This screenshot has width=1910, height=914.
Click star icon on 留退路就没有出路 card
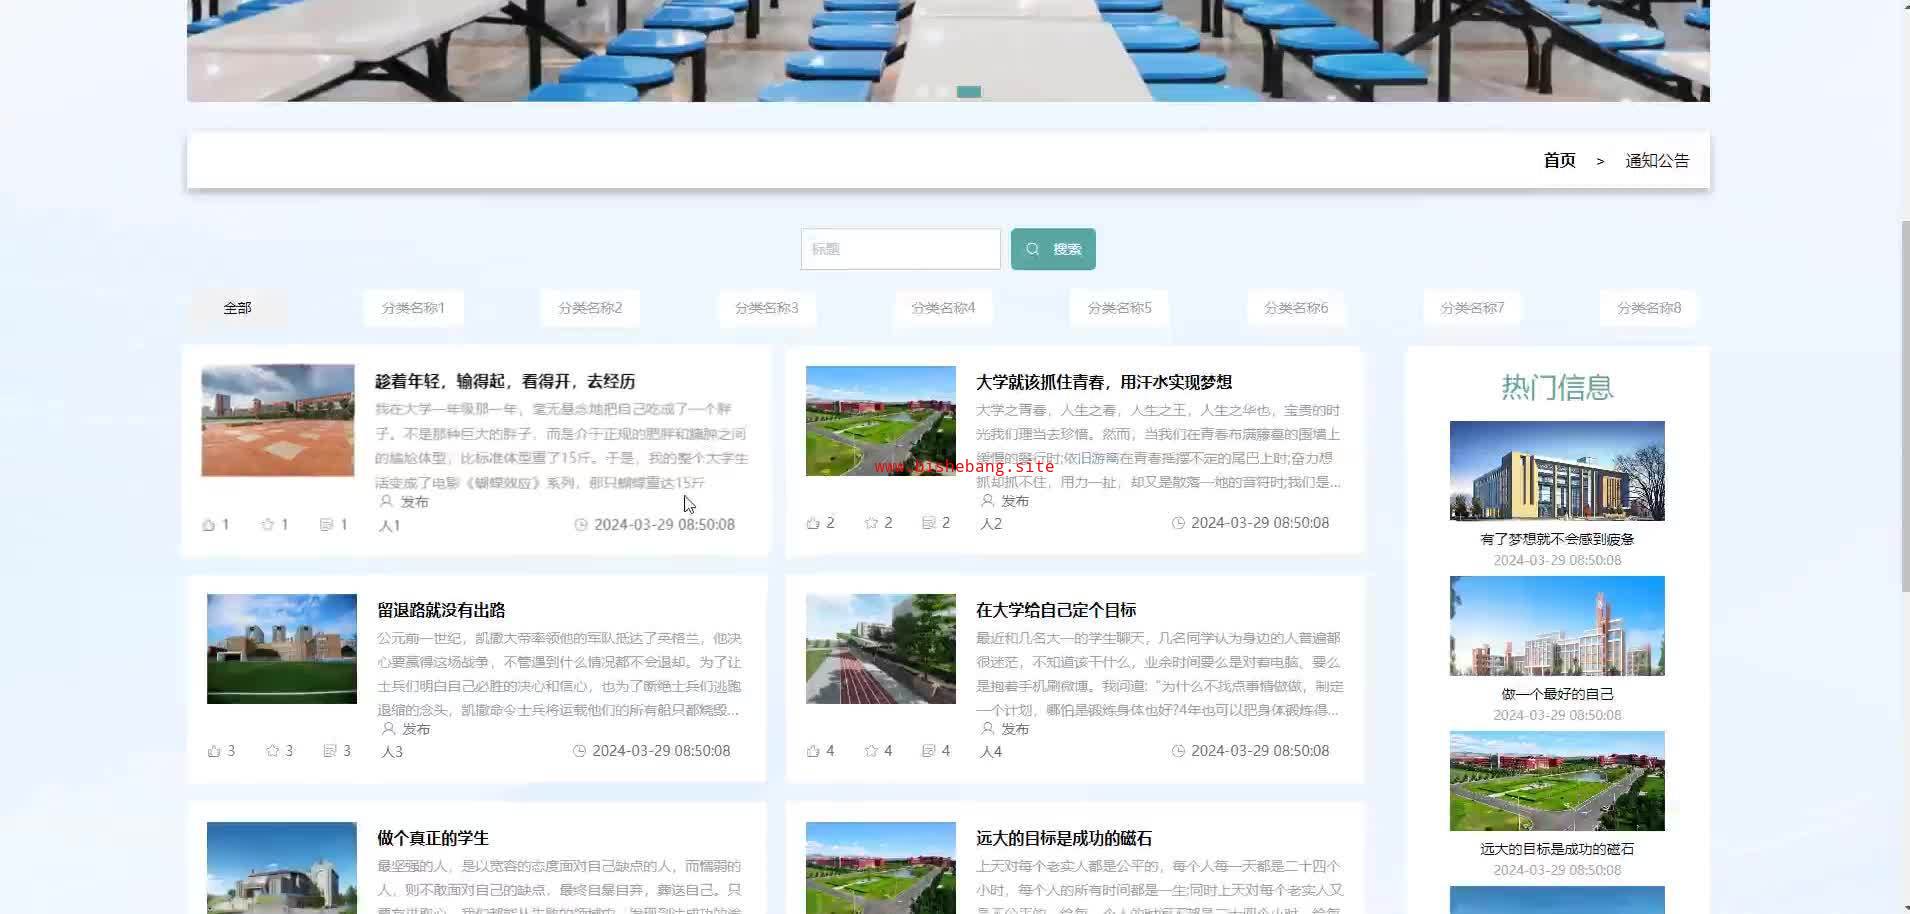tap(272, 751)
